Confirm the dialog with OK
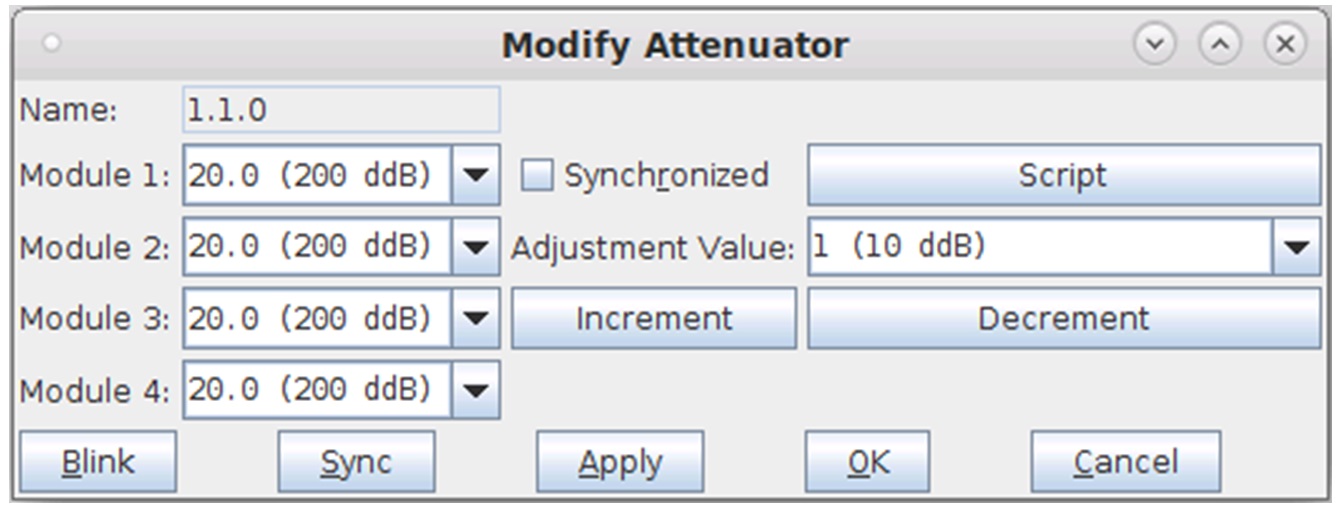Screen dimensions: 1339x505 867,462
